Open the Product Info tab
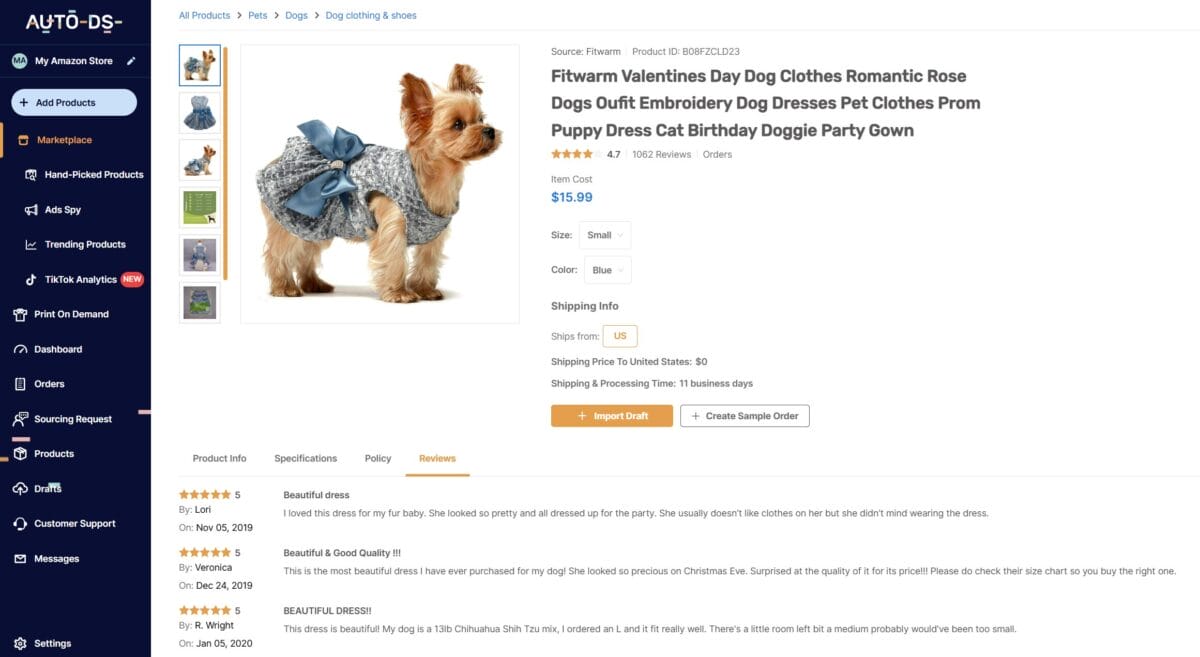Screen dimensions: 1200x657 pyautogui.click(x=219, y=458)
